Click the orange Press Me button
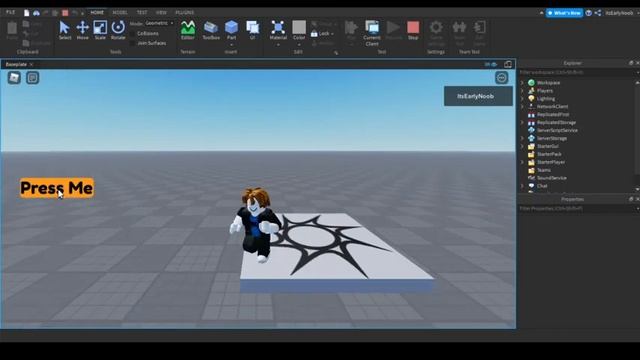This screenshot has height=360, width=640. (x=57, y=188)
